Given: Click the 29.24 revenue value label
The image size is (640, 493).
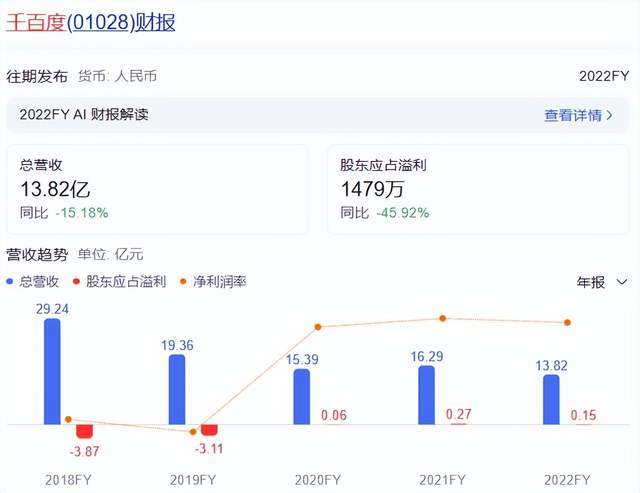Looking at the screenshot, I should (52, 309).
